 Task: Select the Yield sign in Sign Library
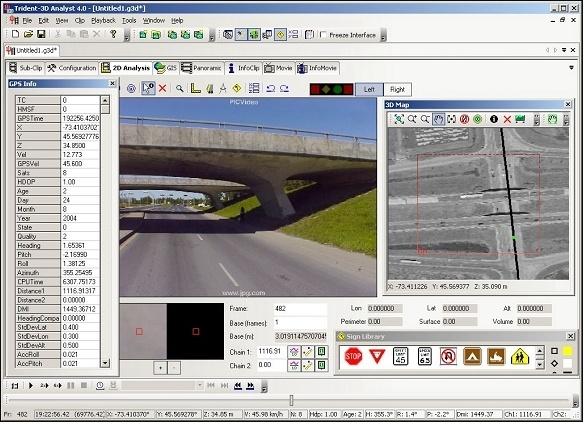pyautogui.click(x=377, y=356)
